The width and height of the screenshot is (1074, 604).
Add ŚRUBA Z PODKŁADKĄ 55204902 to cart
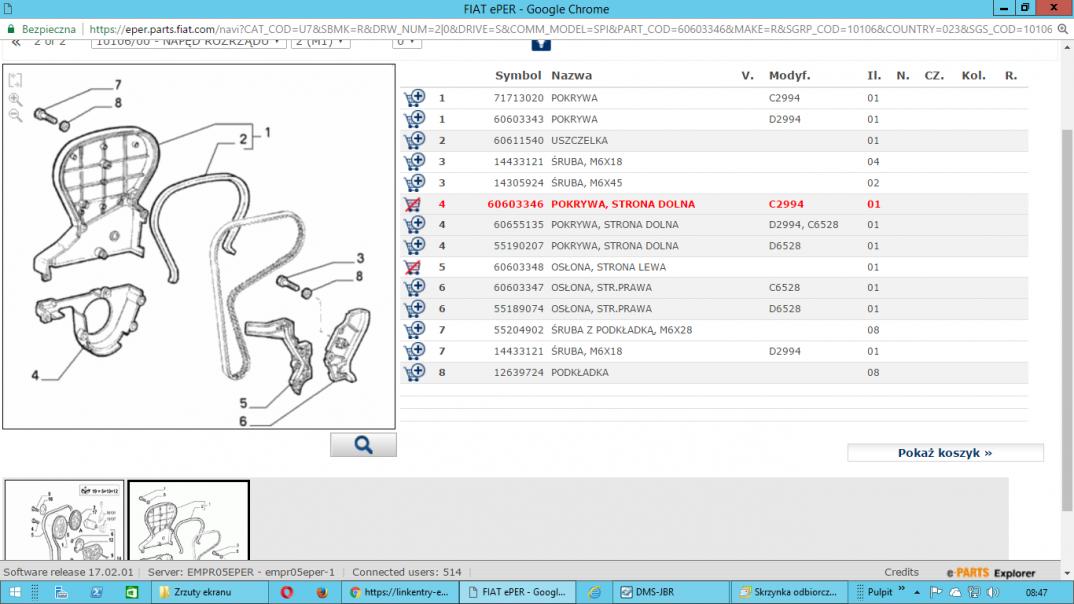coord(414,330)
